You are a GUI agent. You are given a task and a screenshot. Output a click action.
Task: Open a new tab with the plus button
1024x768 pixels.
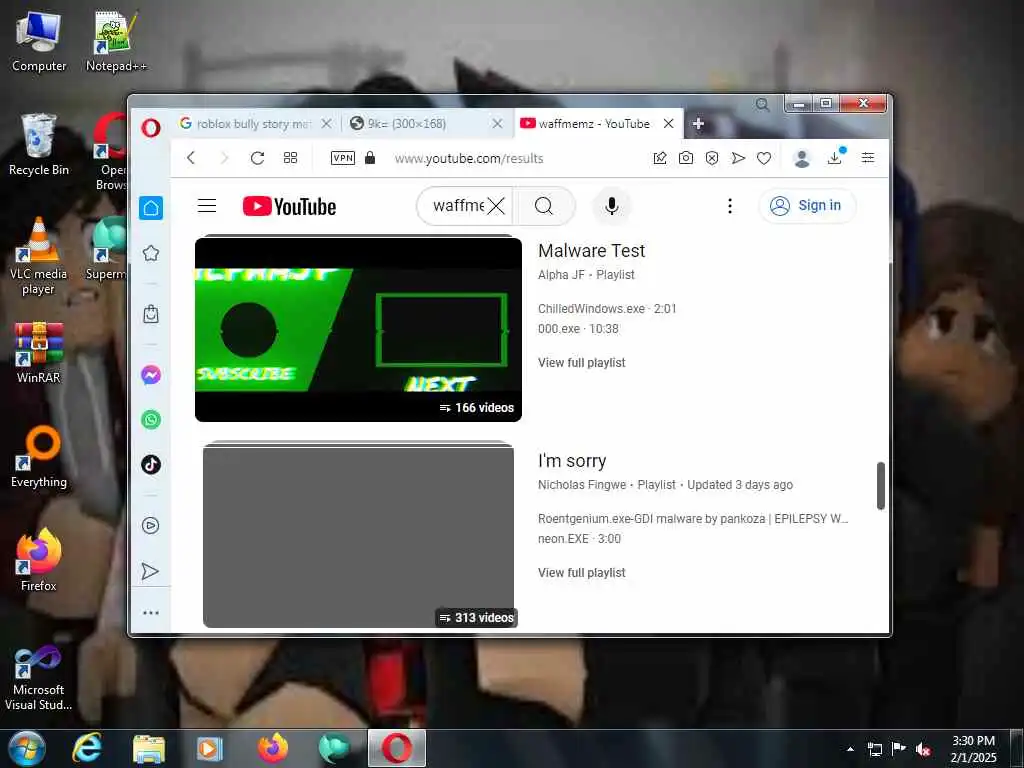(698, 123)
